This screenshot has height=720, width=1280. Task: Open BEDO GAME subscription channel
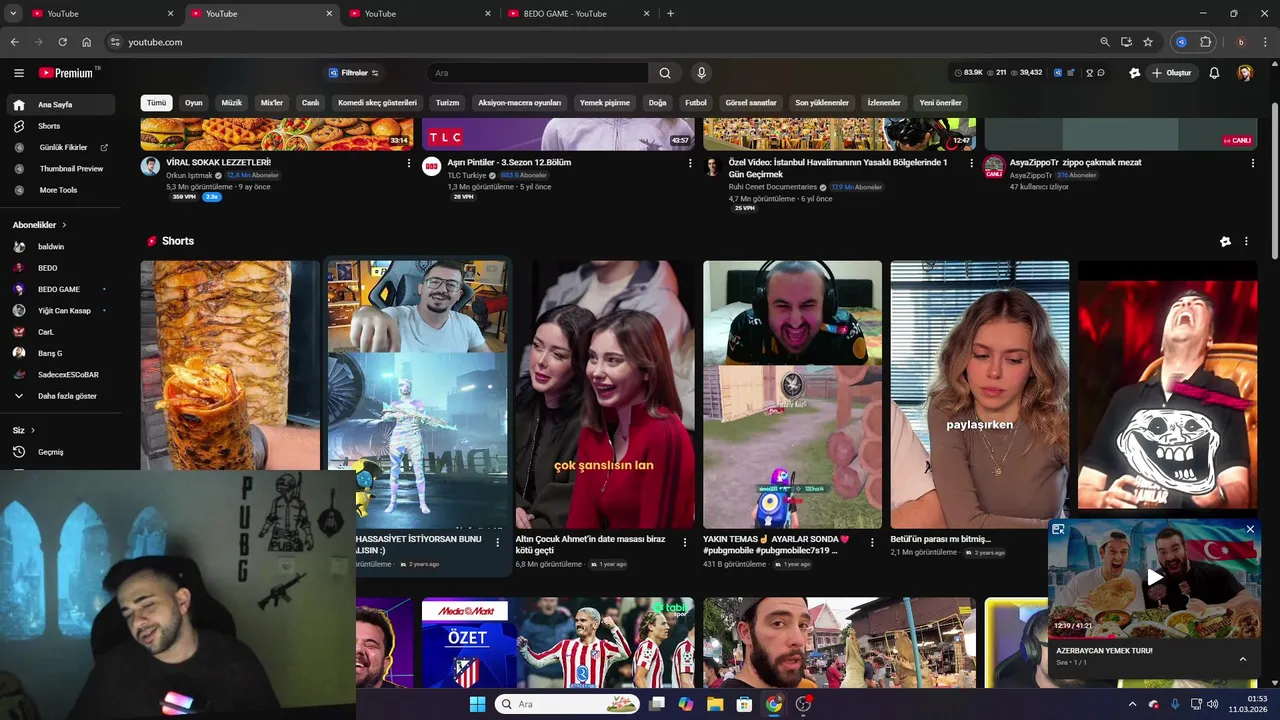(x=60, y=289)
